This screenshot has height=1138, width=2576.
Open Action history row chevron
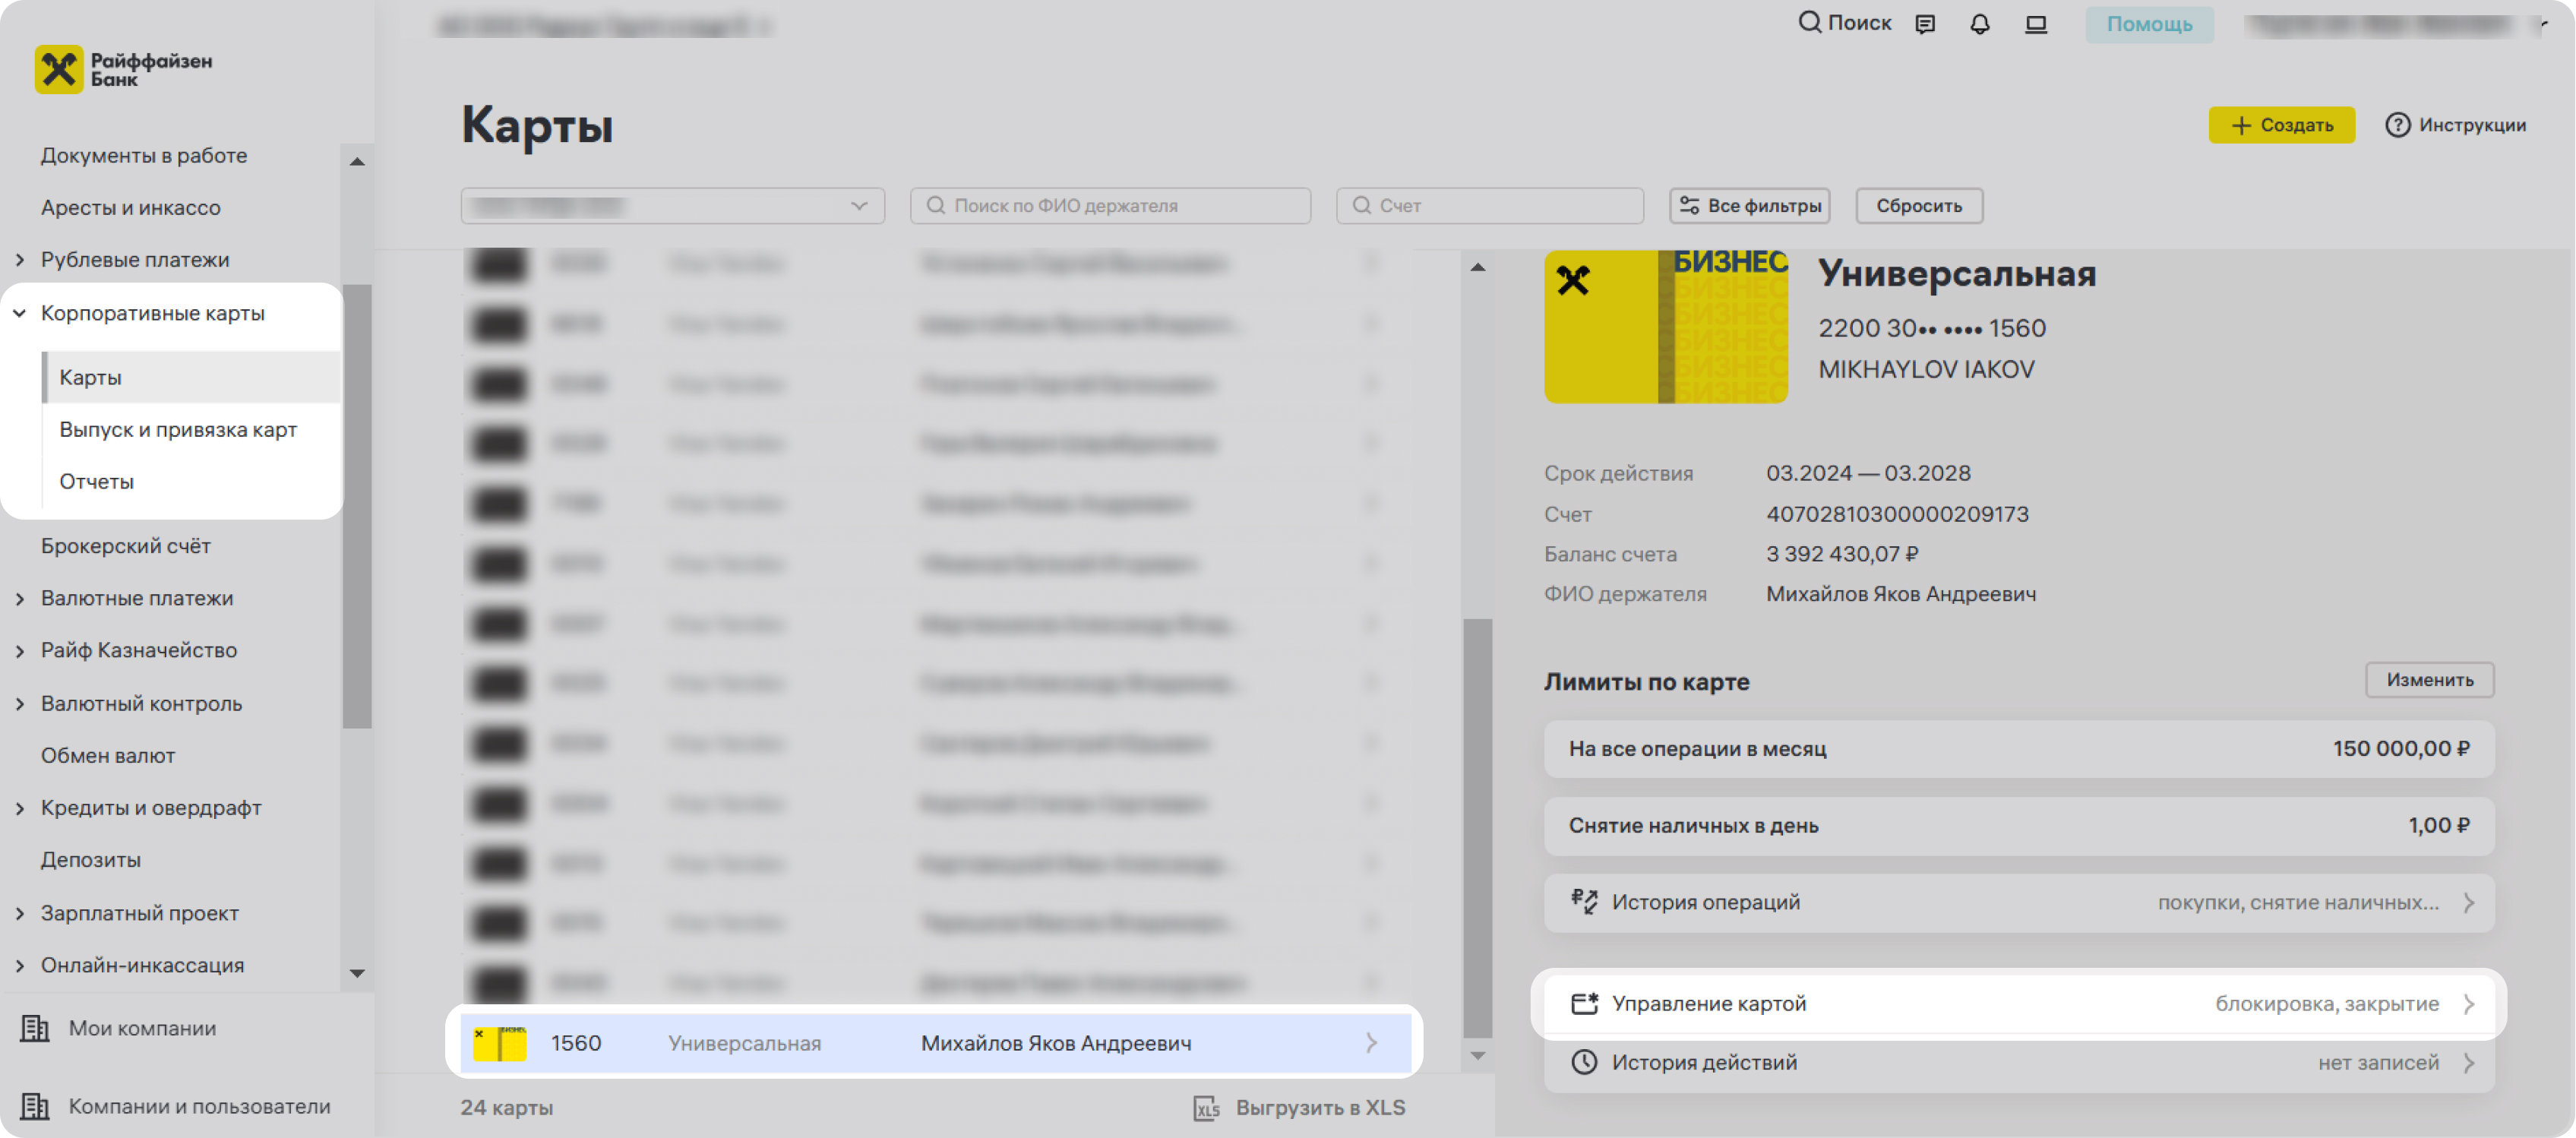[x=2469, y=1063]
